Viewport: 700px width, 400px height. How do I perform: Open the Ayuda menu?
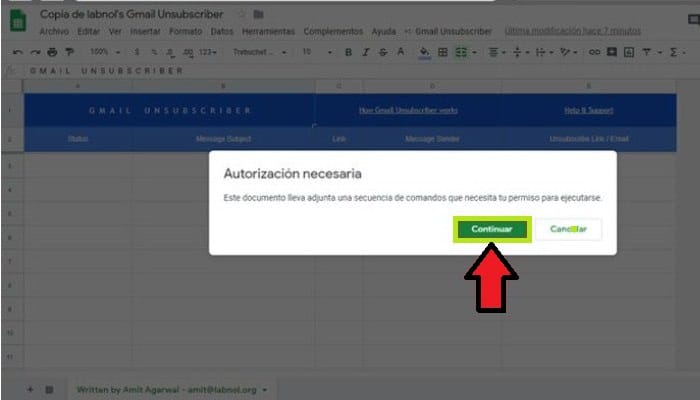pos(383,31)
